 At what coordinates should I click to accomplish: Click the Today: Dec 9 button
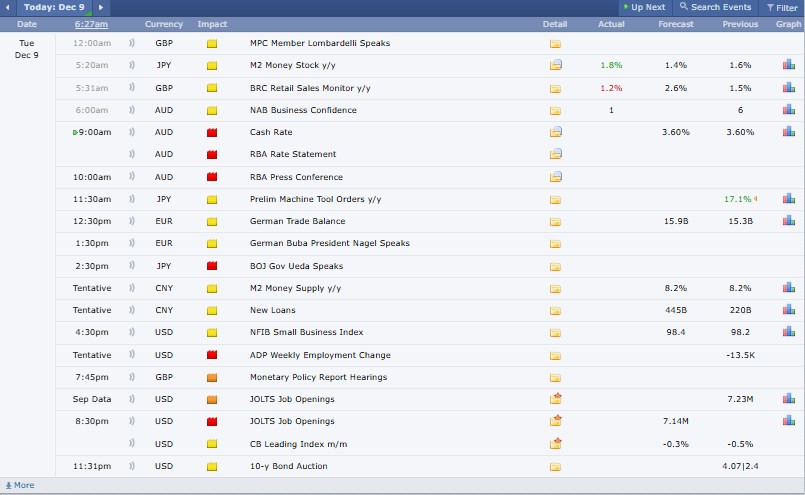[54, 7]
